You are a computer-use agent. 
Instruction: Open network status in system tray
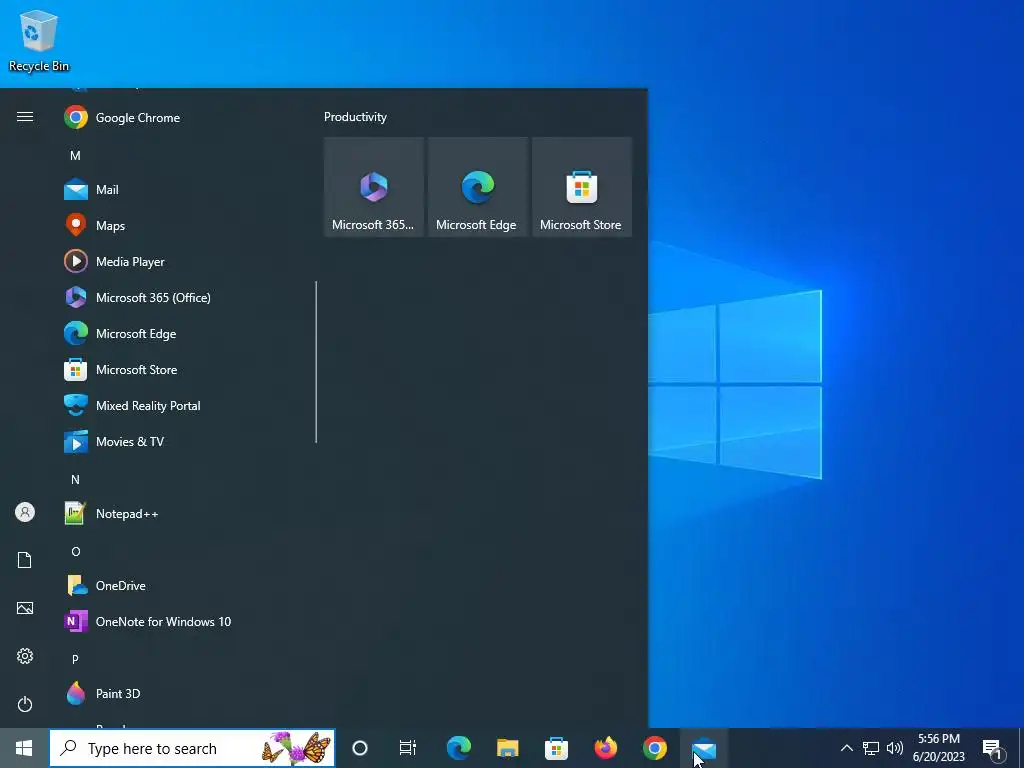click(871, 748)
